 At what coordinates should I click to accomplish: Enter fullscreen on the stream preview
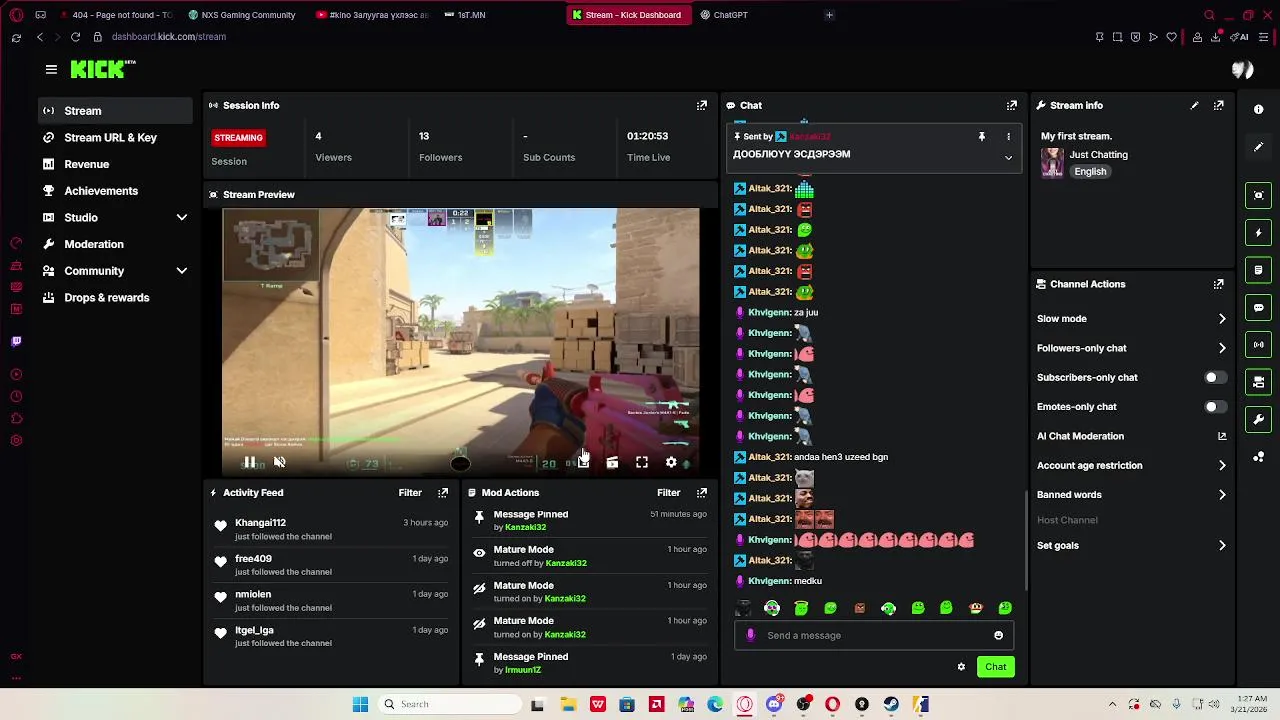(x=642, y=463)
